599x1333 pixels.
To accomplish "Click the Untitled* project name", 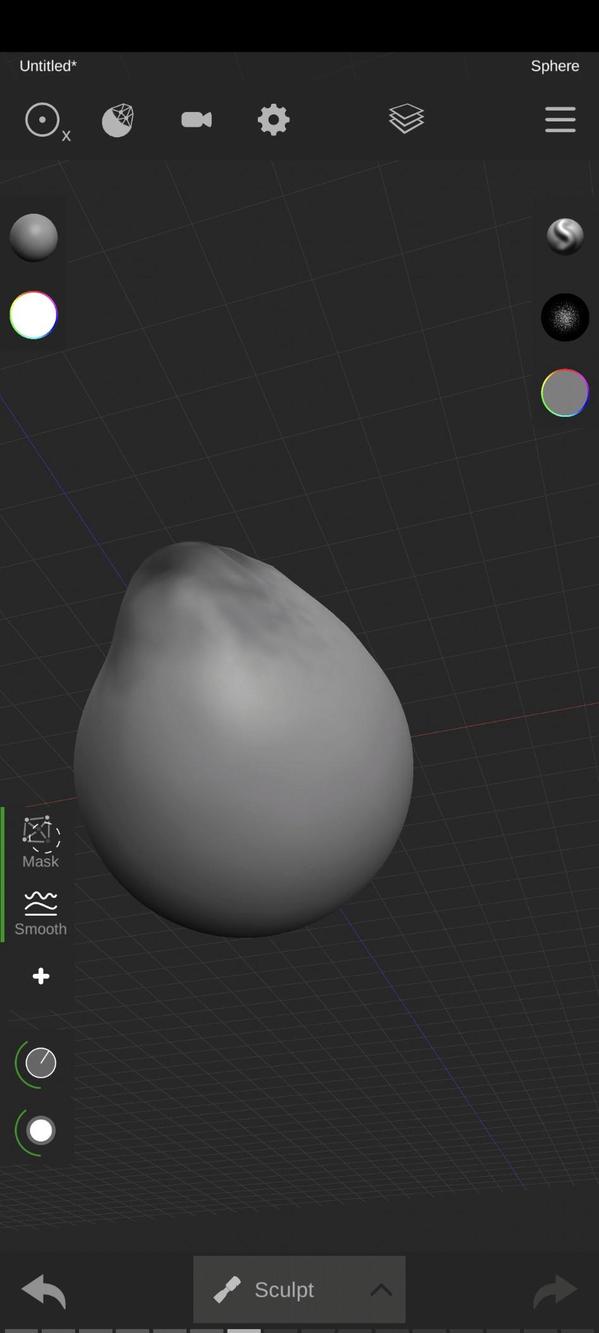I will click(x=48, y=66).
